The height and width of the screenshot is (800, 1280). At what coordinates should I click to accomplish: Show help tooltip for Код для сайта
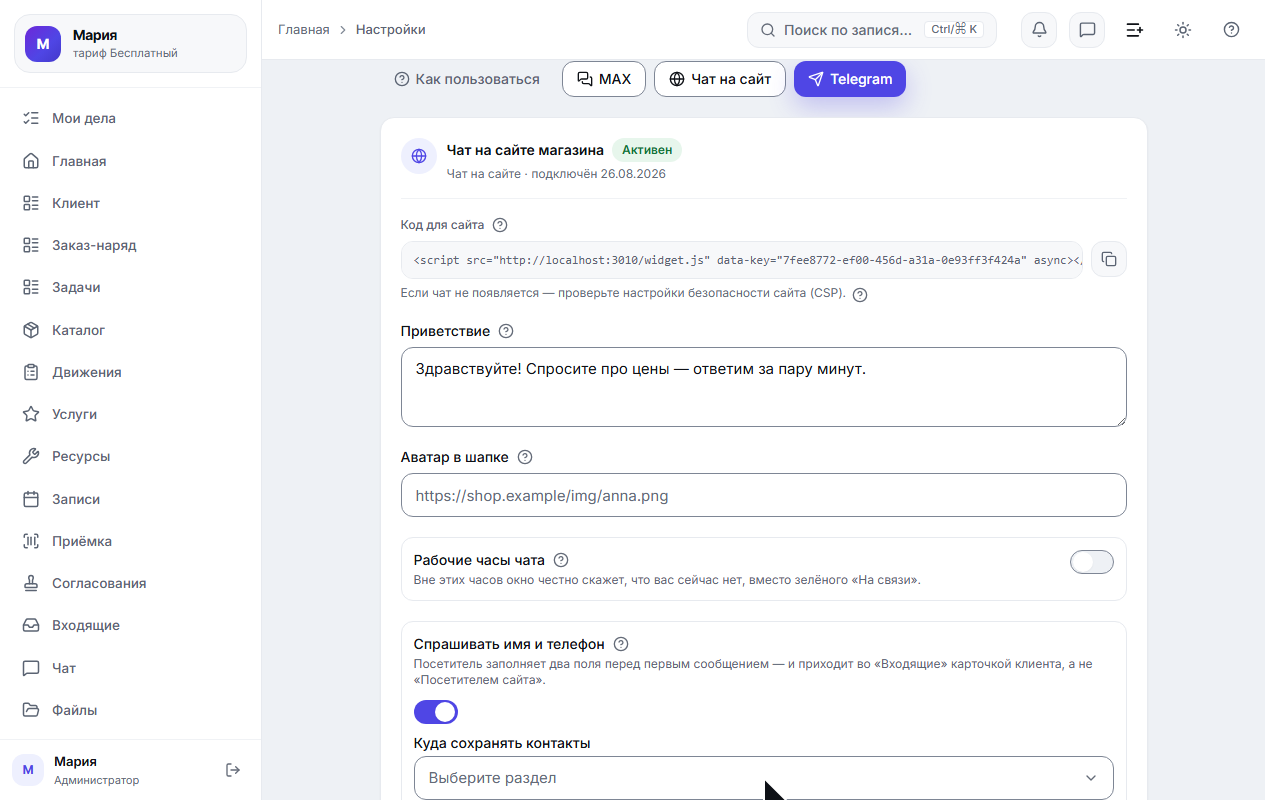tap(501, 225)
